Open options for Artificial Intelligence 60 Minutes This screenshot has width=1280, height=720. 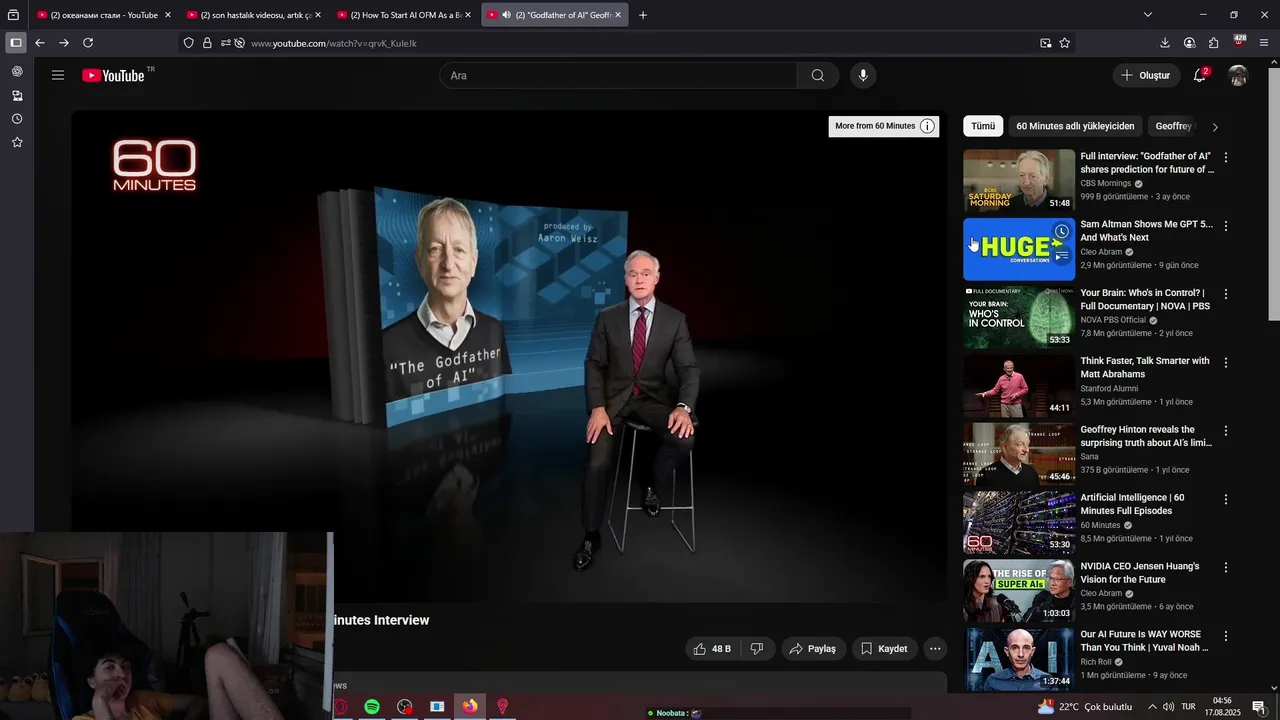point(1226,499)
